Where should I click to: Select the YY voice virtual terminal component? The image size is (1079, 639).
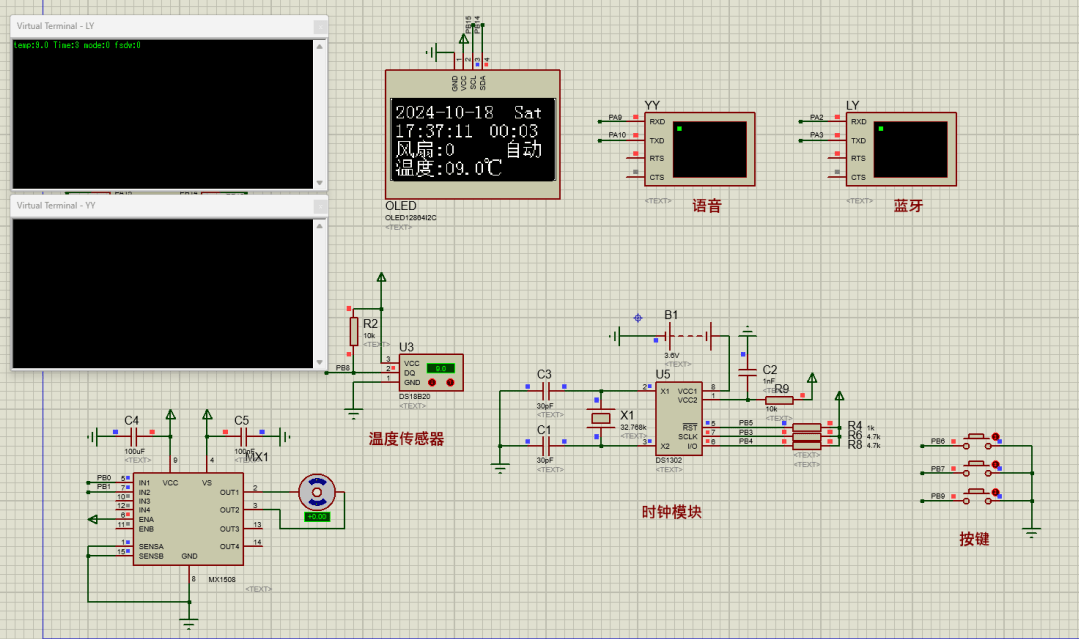coord(699,149)
